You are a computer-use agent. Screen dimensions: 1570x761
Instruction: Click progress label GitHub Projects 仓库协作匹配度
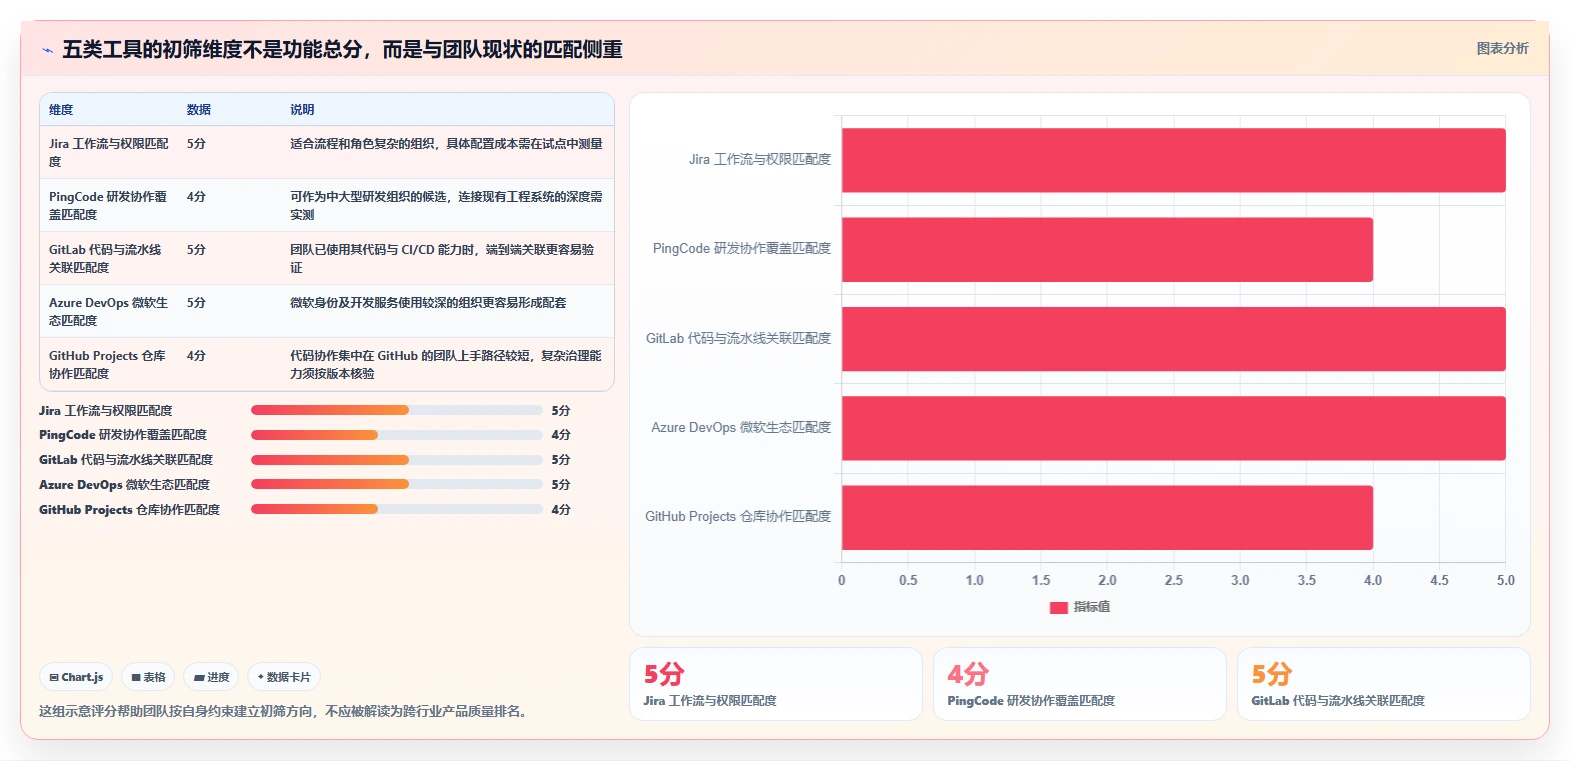pyautogui.click(x=129, y=509)
